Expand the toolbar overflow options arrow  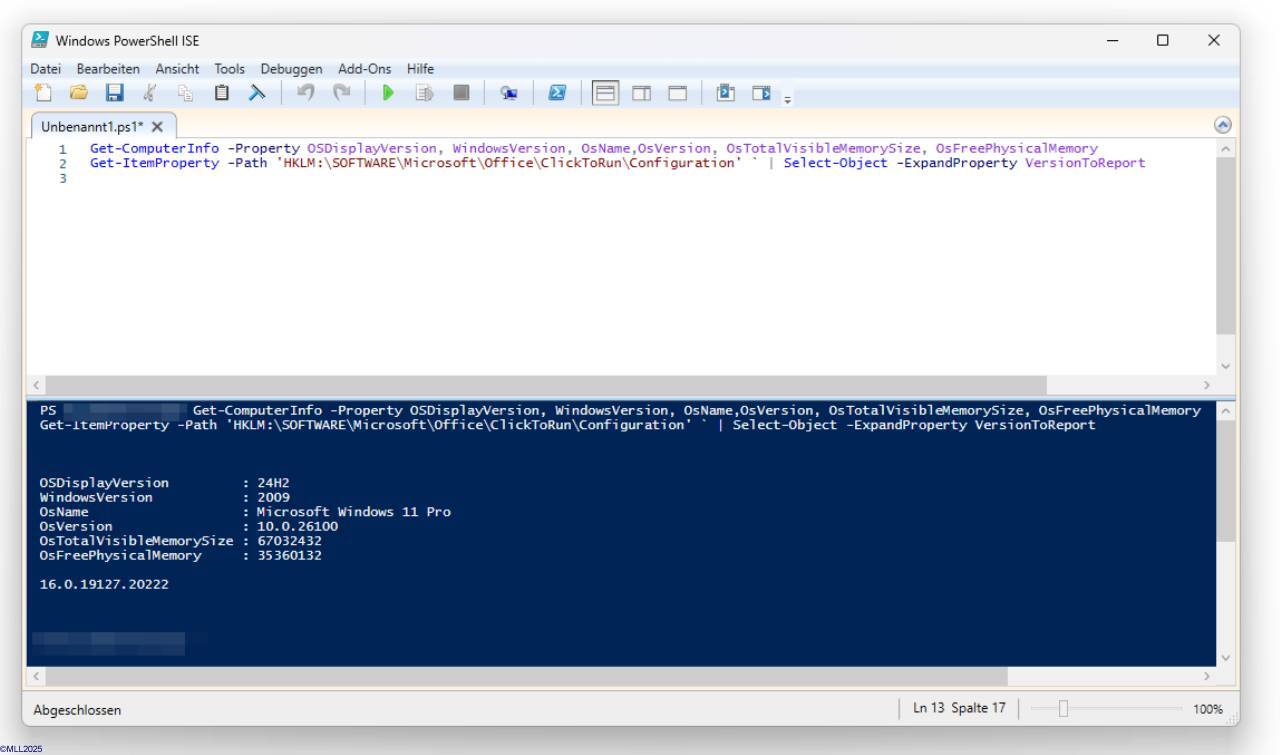click(x=787, y=98)
